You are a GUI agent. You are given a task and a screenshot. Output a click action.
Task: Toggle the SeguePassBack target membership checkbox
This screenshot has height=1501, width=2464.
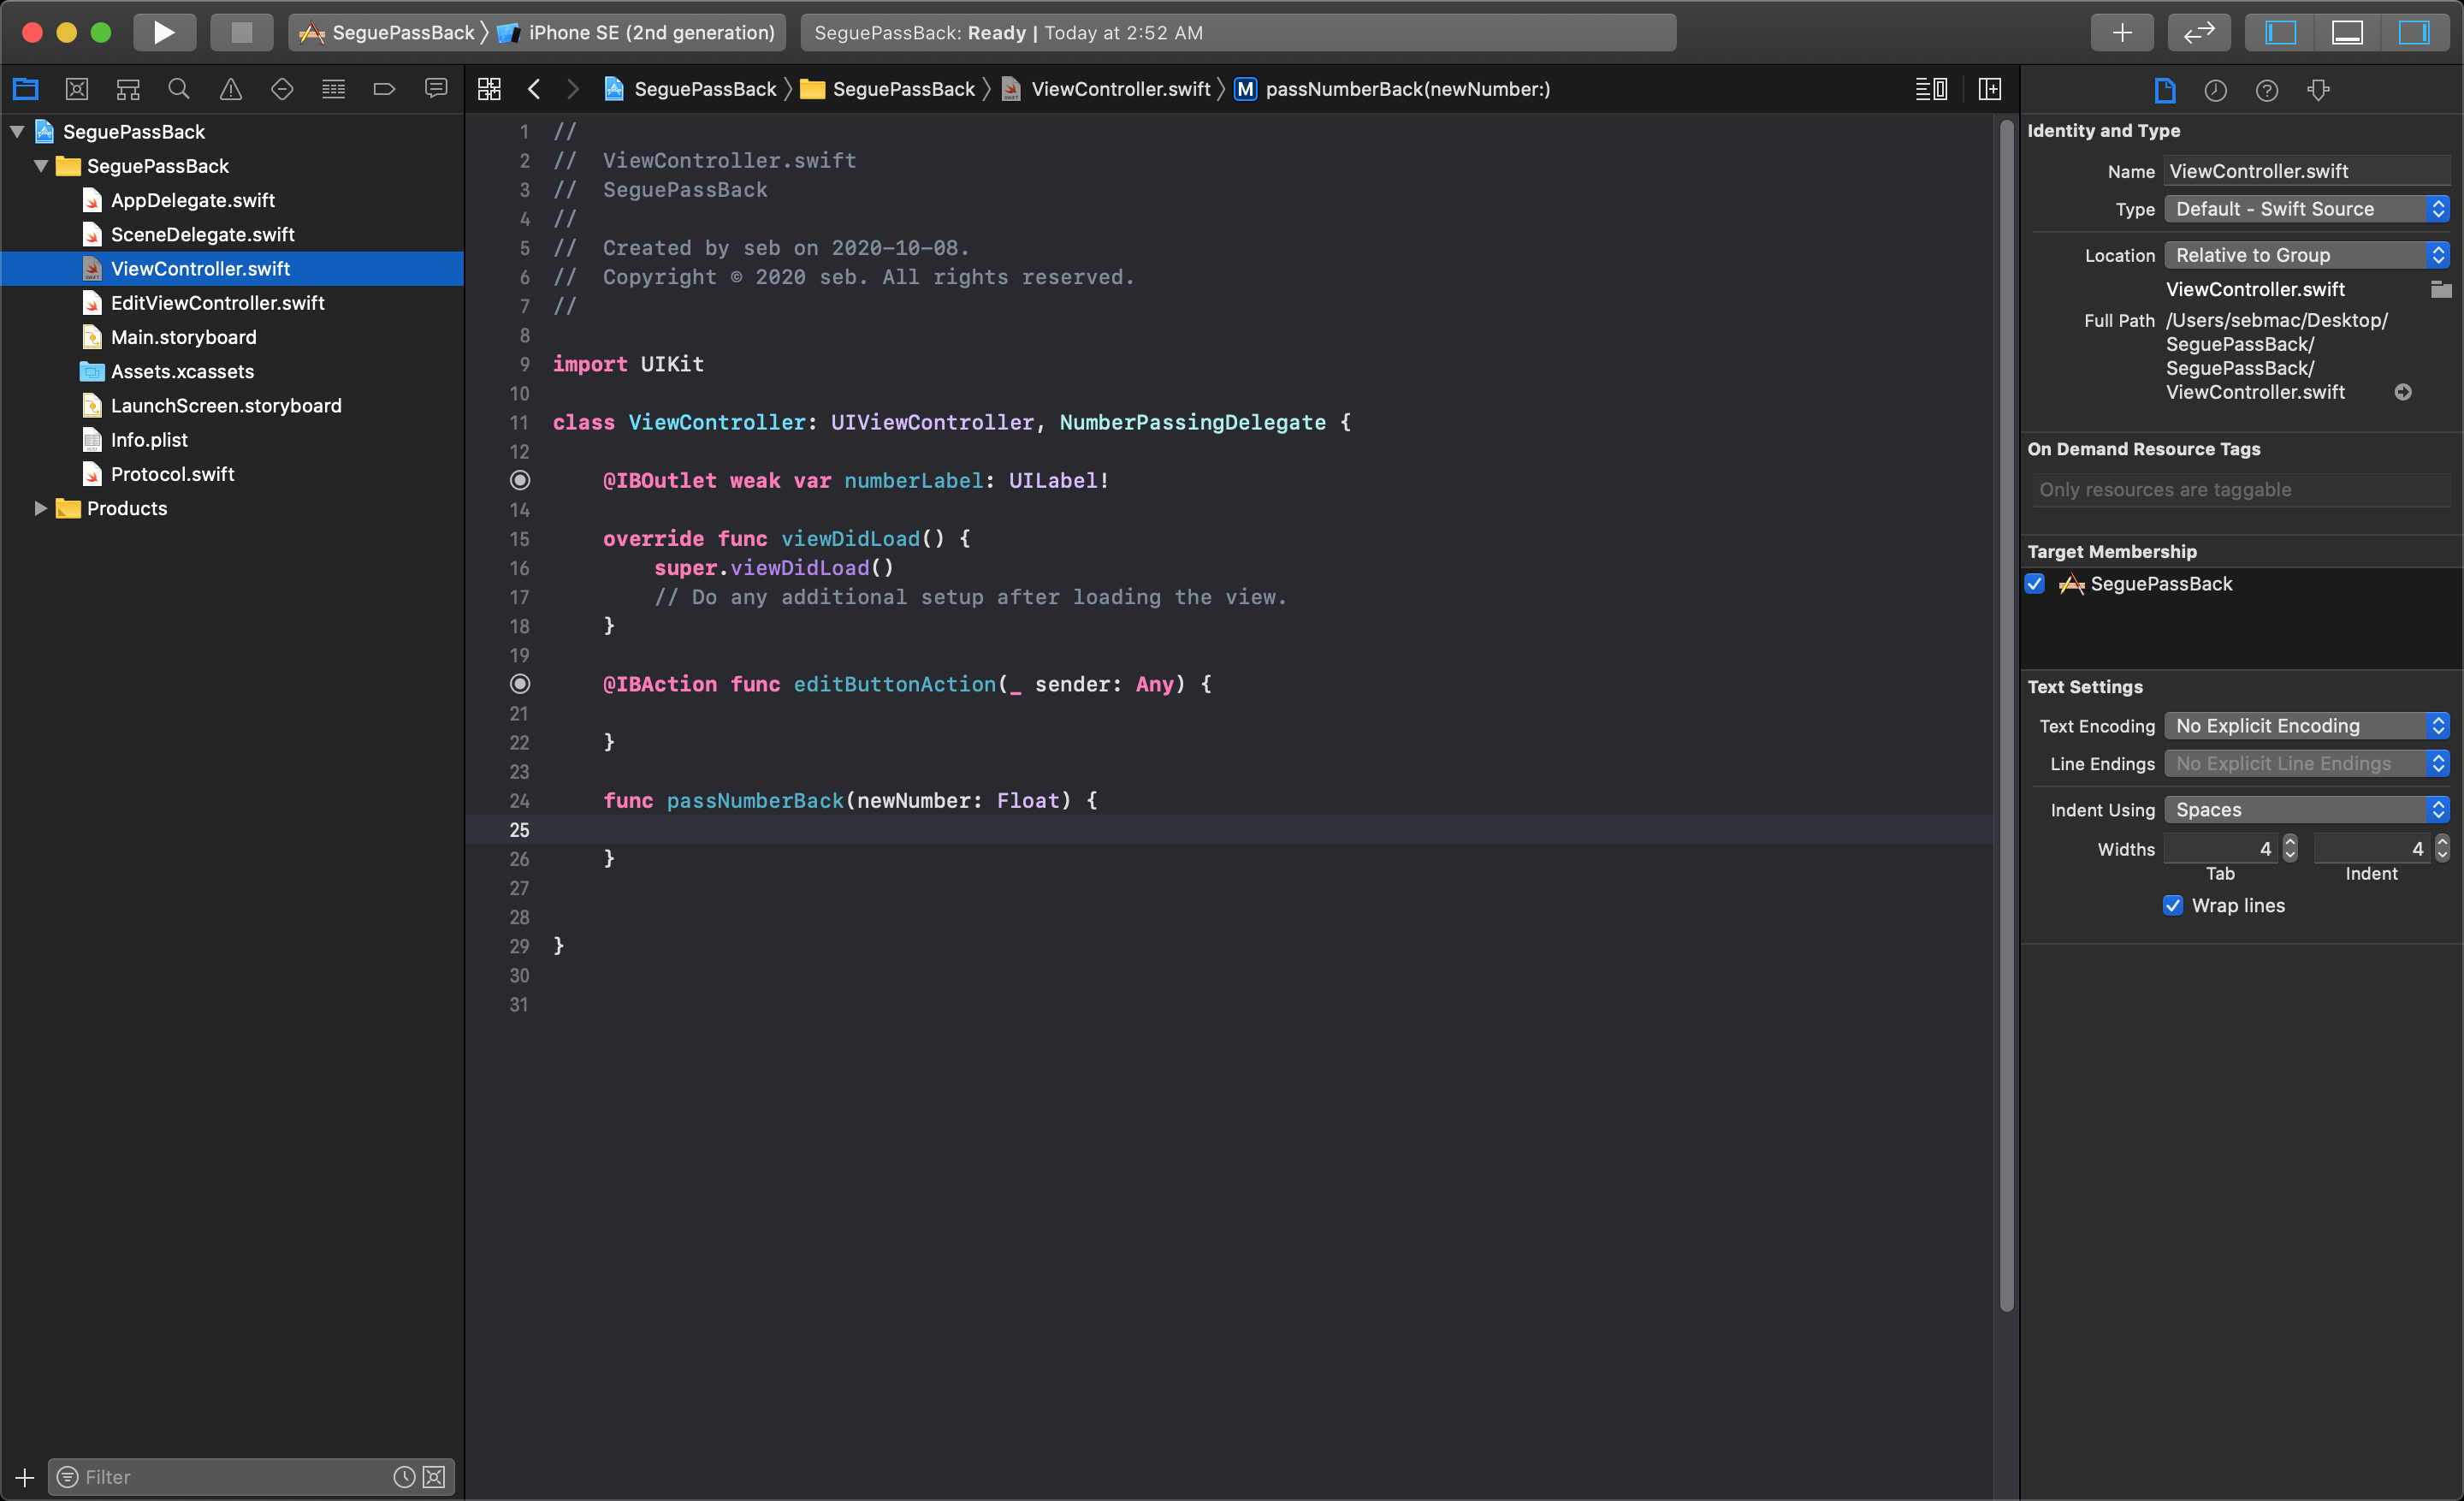point(2038,584)
